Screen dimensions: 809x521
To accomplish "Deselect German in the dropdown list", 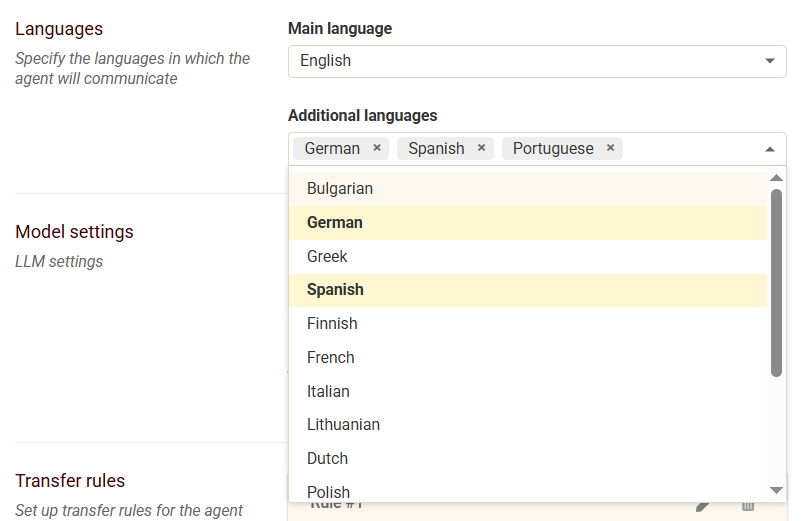I will (528, 223).
